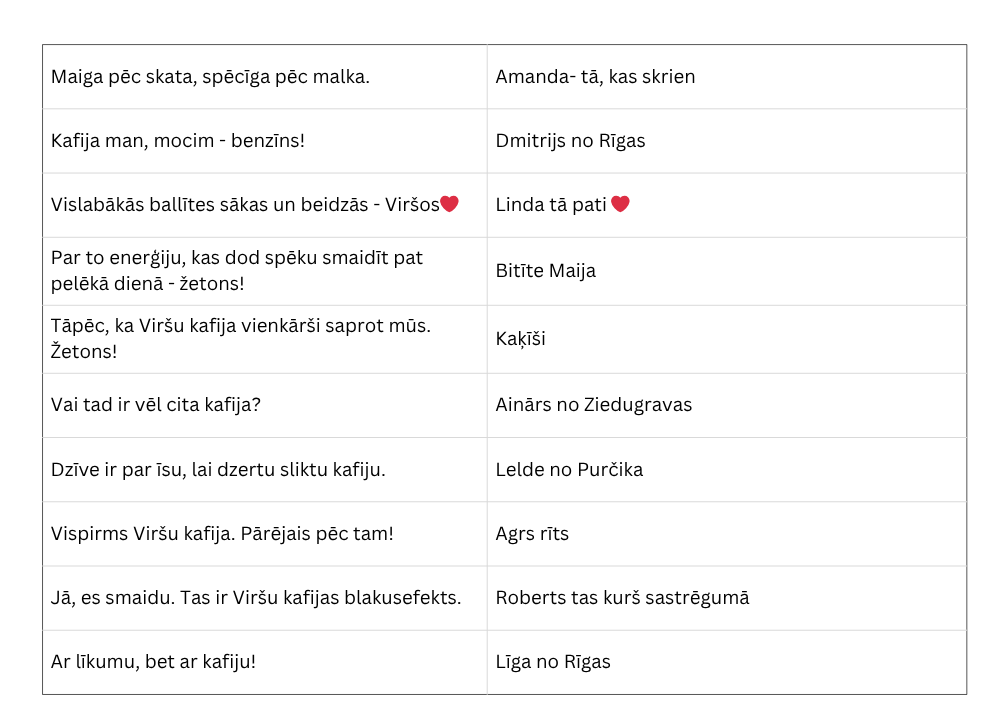Image resolution: width=1000 pixels, height=720 pixels.
Task: Click the "Bitīte Maija" name
Action: pyautogui.click(x=546, y=271)
